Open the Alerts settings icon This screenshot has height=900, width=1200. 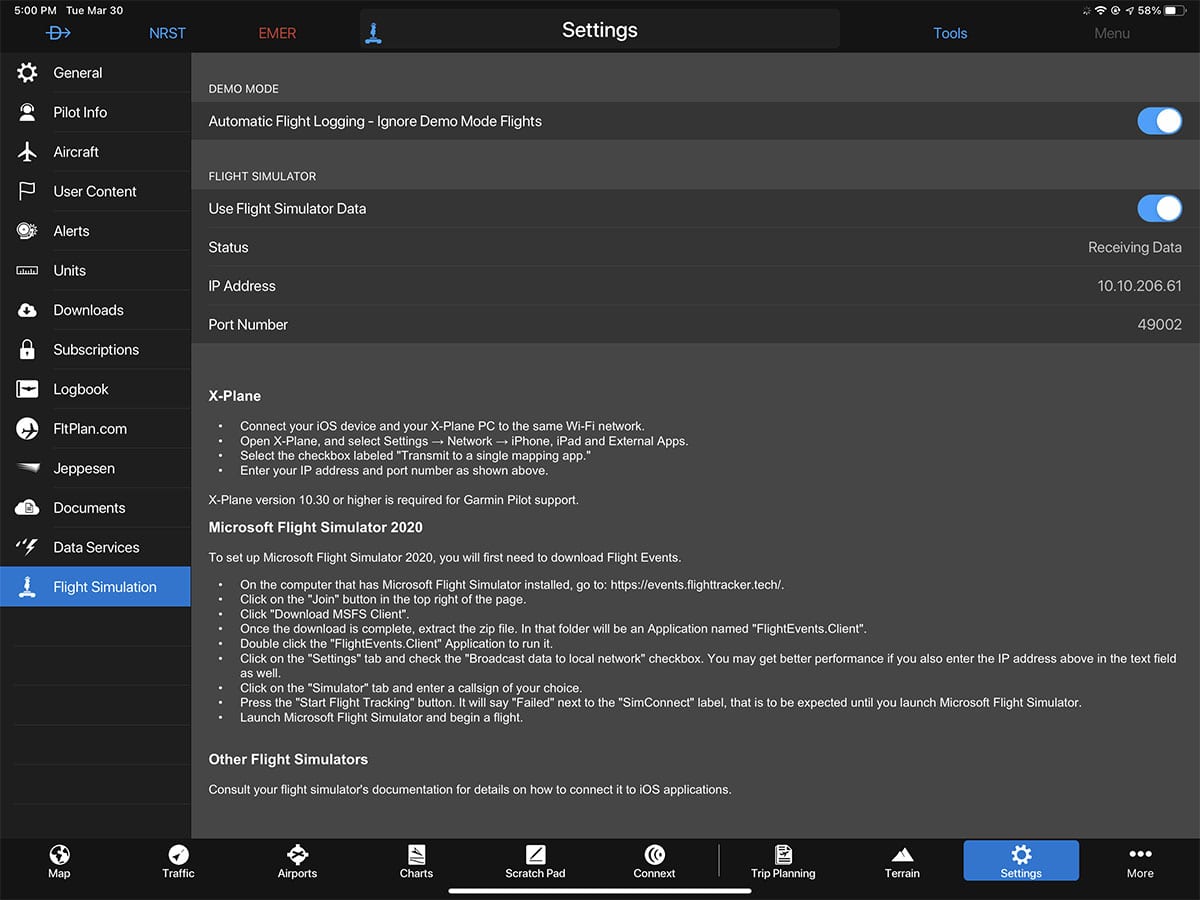pyautogui.click(x=27, y=231)
